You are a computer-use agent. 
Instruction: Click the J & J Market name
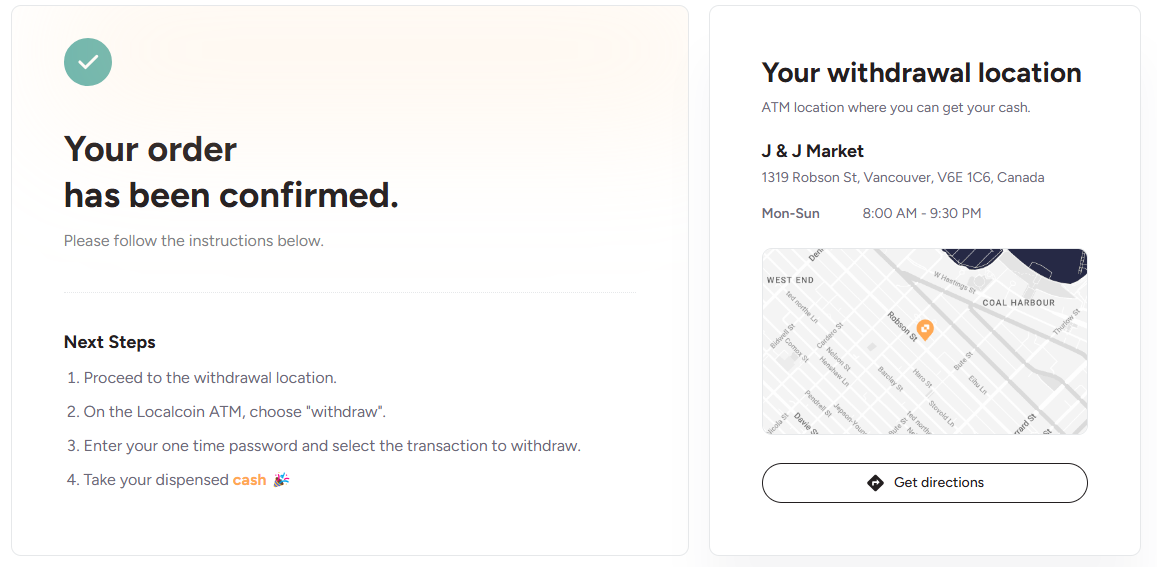click(812, 151)
